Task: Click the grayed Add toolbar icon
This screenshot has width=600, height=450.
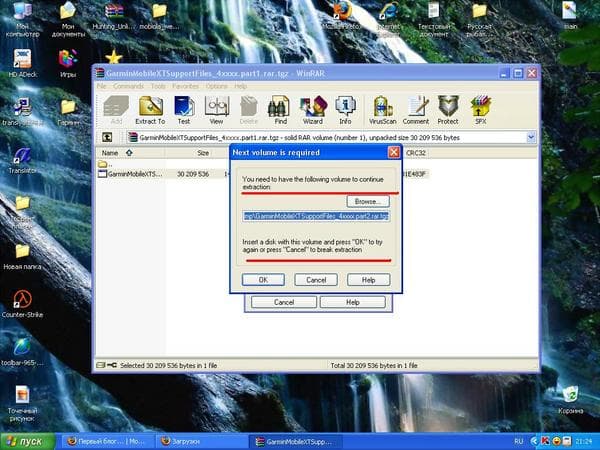Action: click(x=116, y=110)
